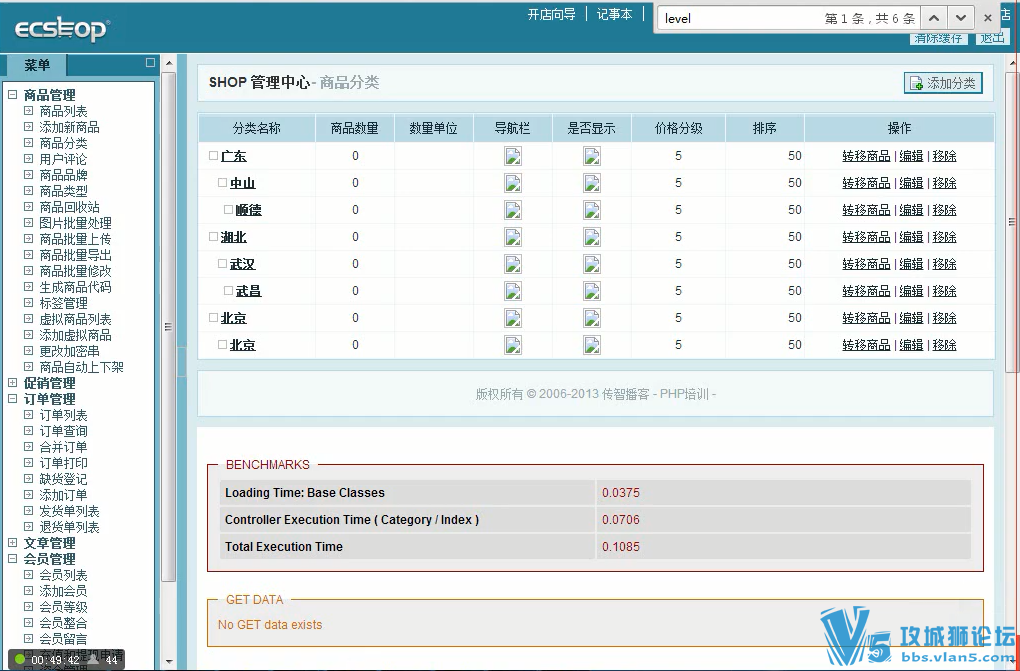Collapse the 订单管理 menu group
The image size is (1020, 671).
pos(12,399)
